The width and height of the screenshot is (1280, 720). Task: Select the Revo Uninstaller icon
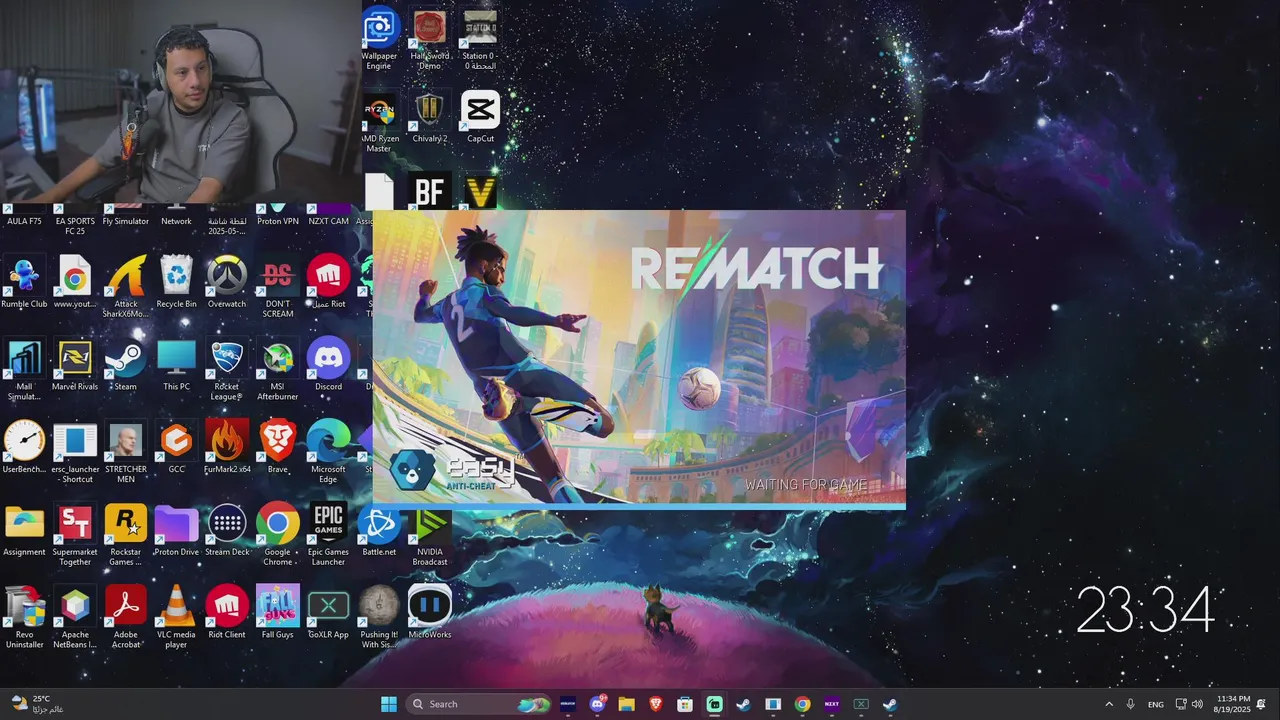coord(24,619)
